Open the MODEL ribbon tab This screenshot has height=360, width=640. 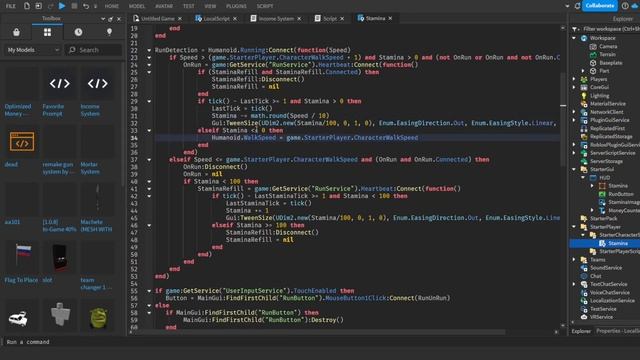pos(137,6)
